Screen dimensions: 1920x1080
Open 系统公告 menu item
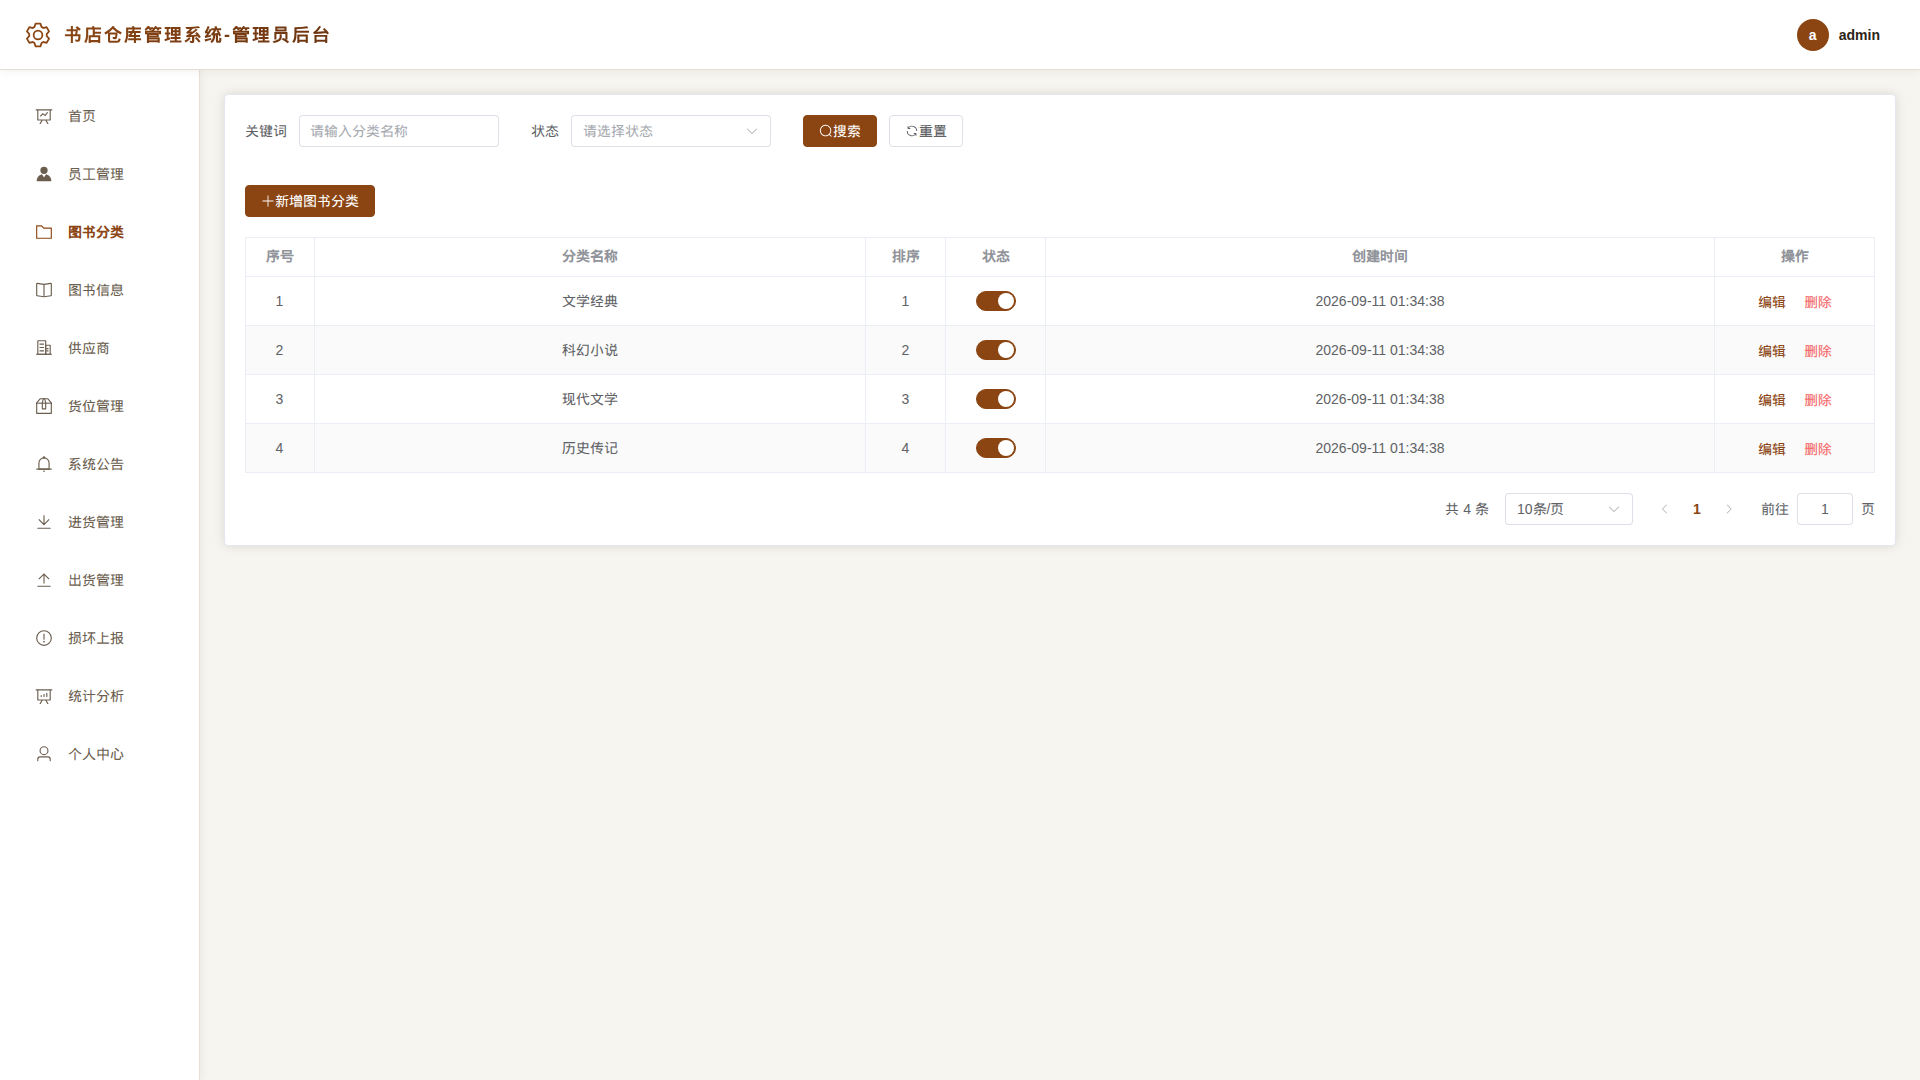100,464
